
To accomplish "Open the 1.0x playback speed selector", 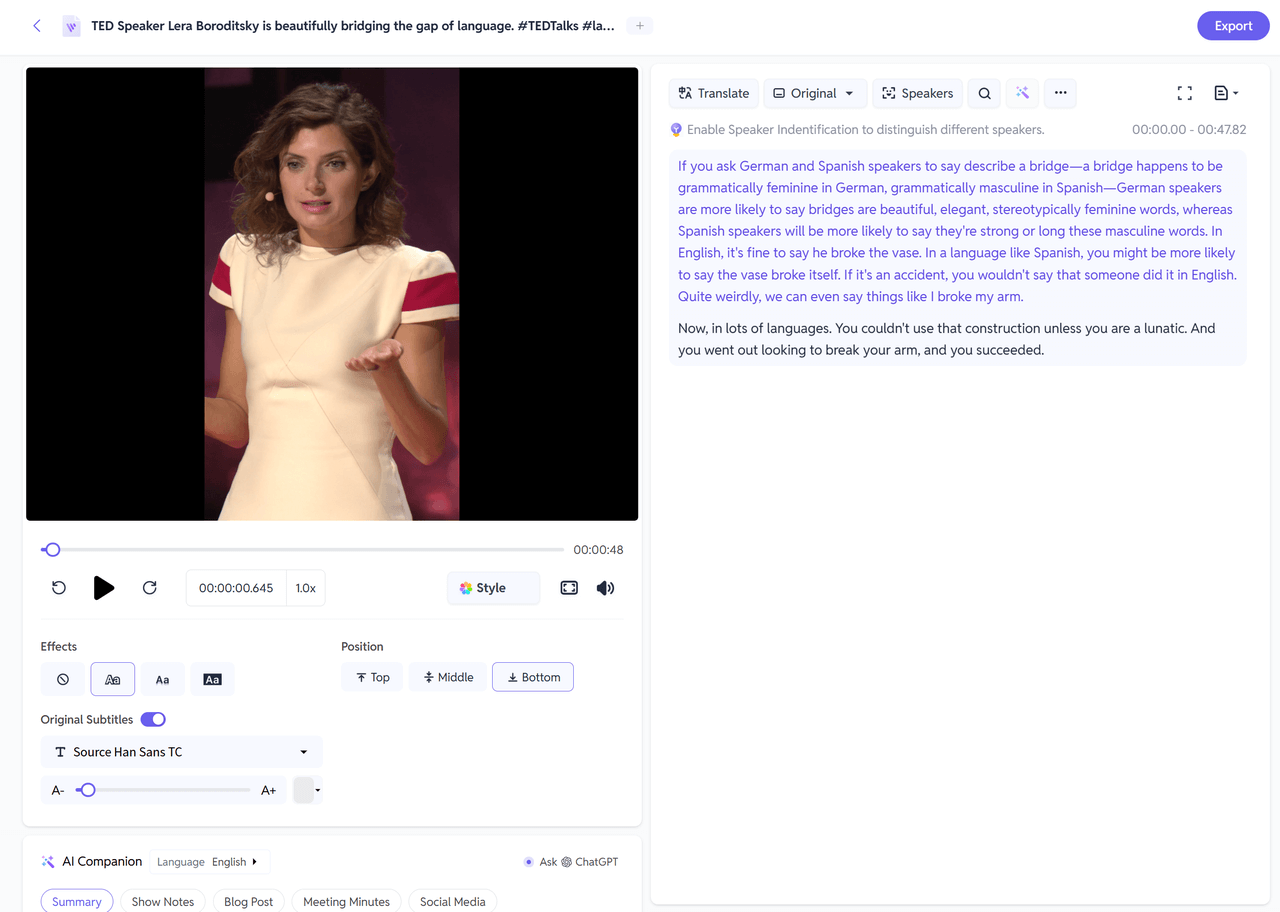I will (306, 588).
